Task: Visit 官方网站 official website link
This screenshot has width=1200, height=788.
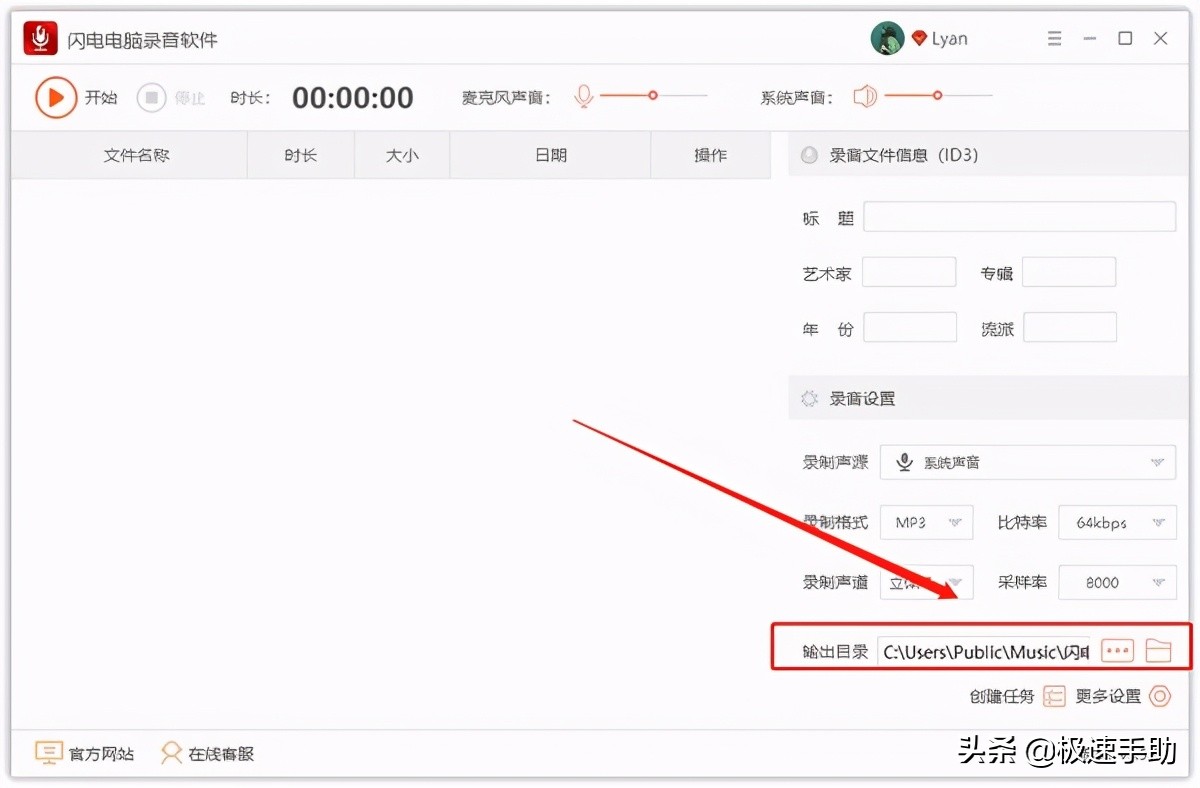Action: pyautogui.click(x=85, y=753)
